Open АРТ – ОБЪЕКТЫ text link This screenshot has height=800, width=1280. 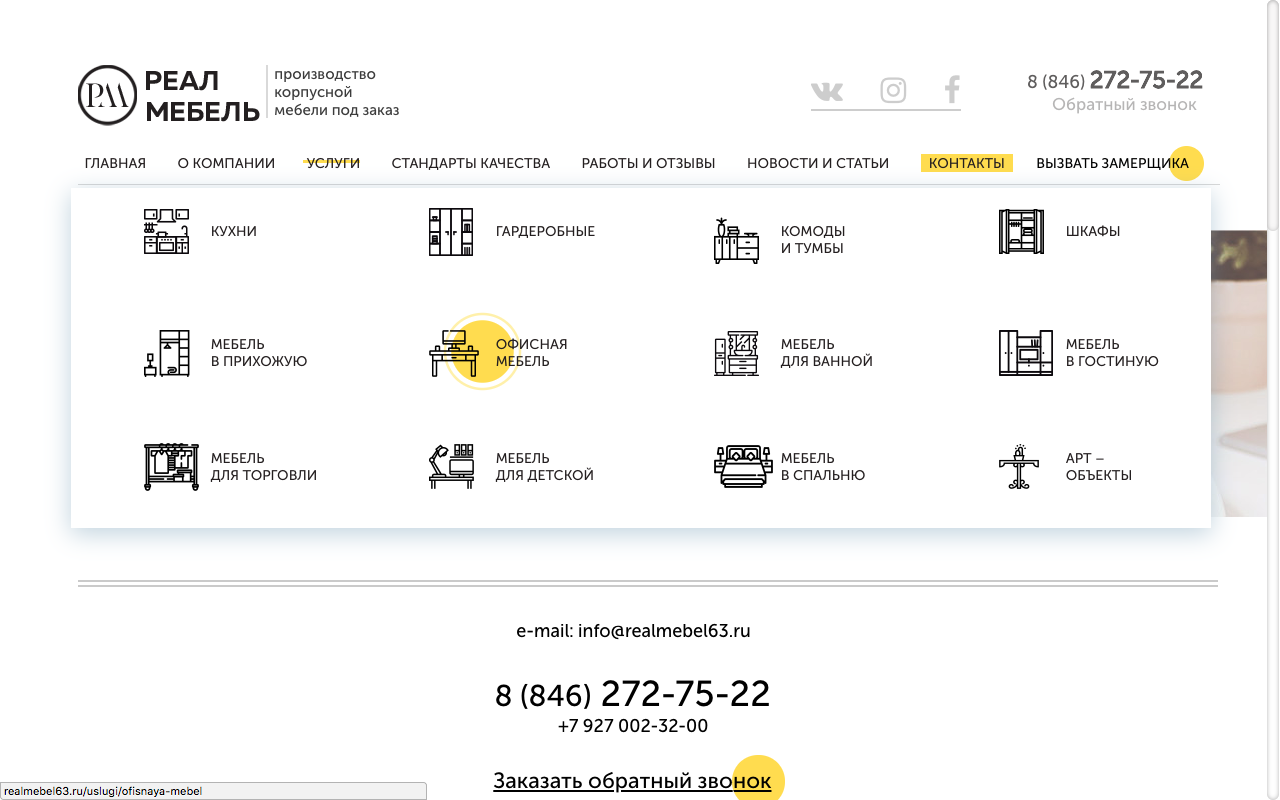pyautogui.click(x=1099, y=467)
